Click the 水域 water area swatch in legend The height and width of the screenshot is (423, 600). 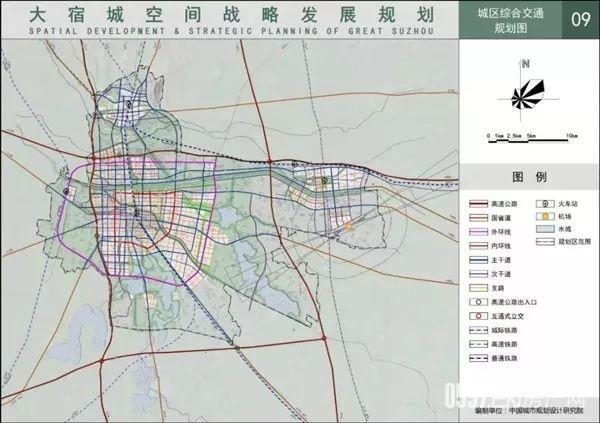tap(545, 229)
